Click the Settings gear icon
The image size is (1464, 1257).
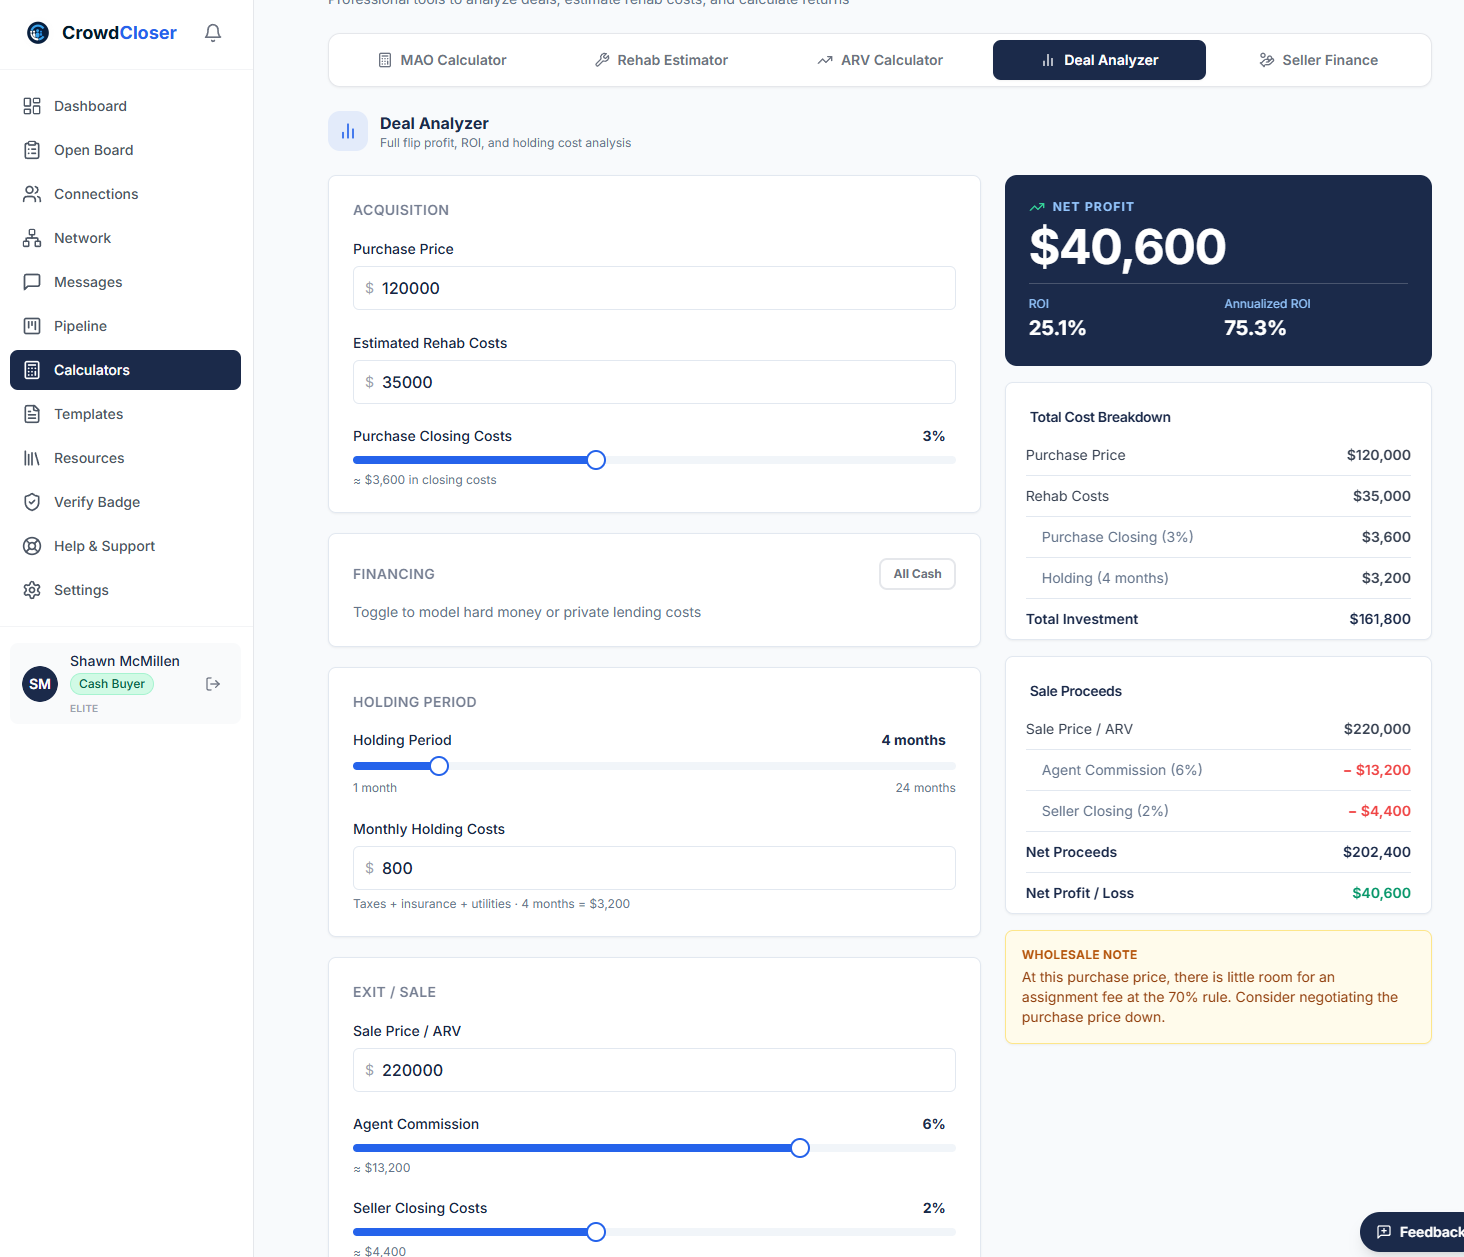tap(32, 590)
